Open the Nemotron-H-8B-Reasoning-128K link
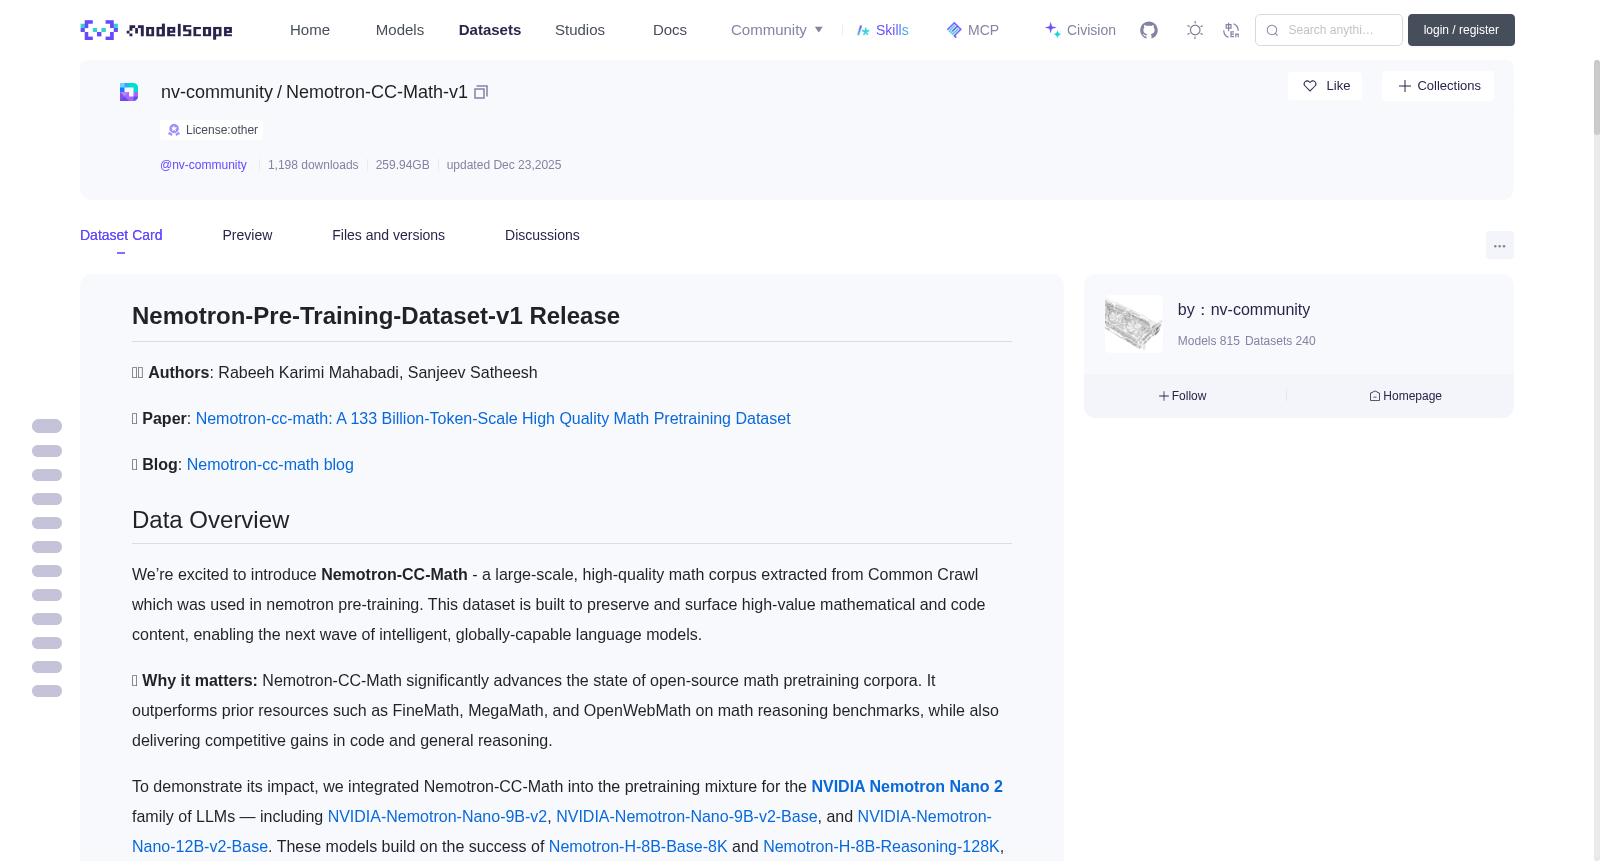The height and width of the screenshot is (861, 1600). click(881, 846)
